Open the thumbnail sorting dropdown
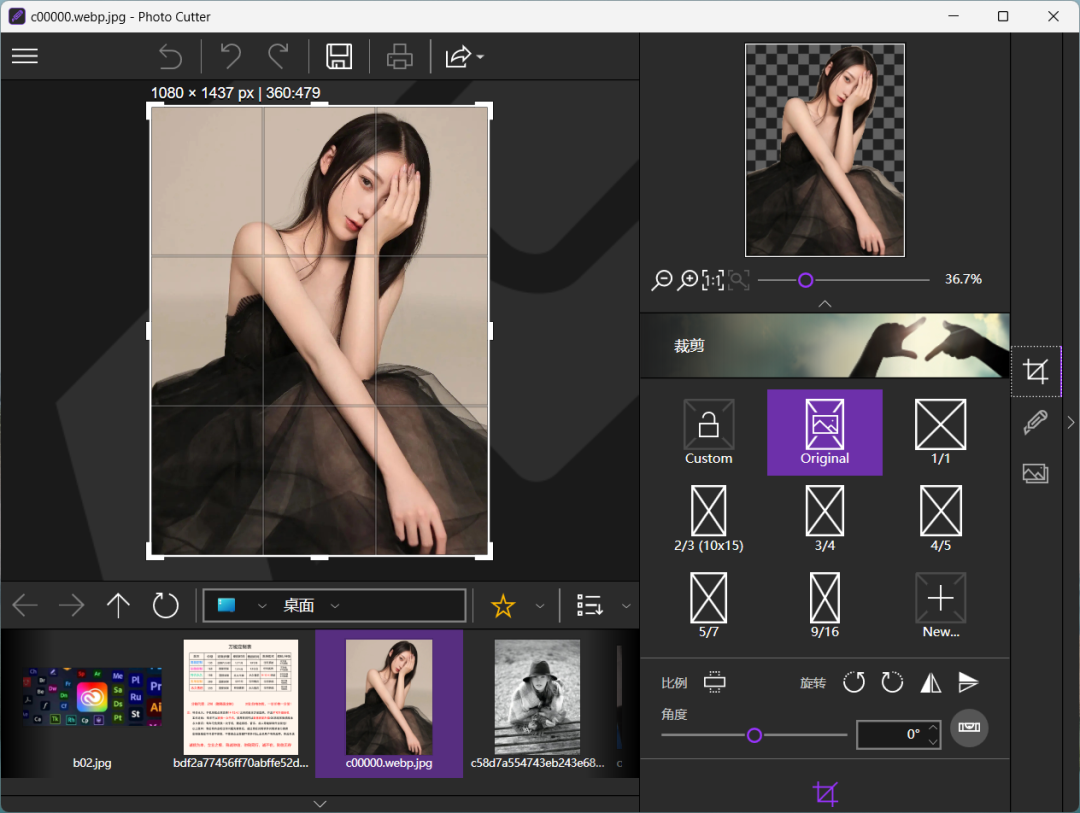Image resolution: width=1080 pixels, height=813 pixels. point(625,605)
